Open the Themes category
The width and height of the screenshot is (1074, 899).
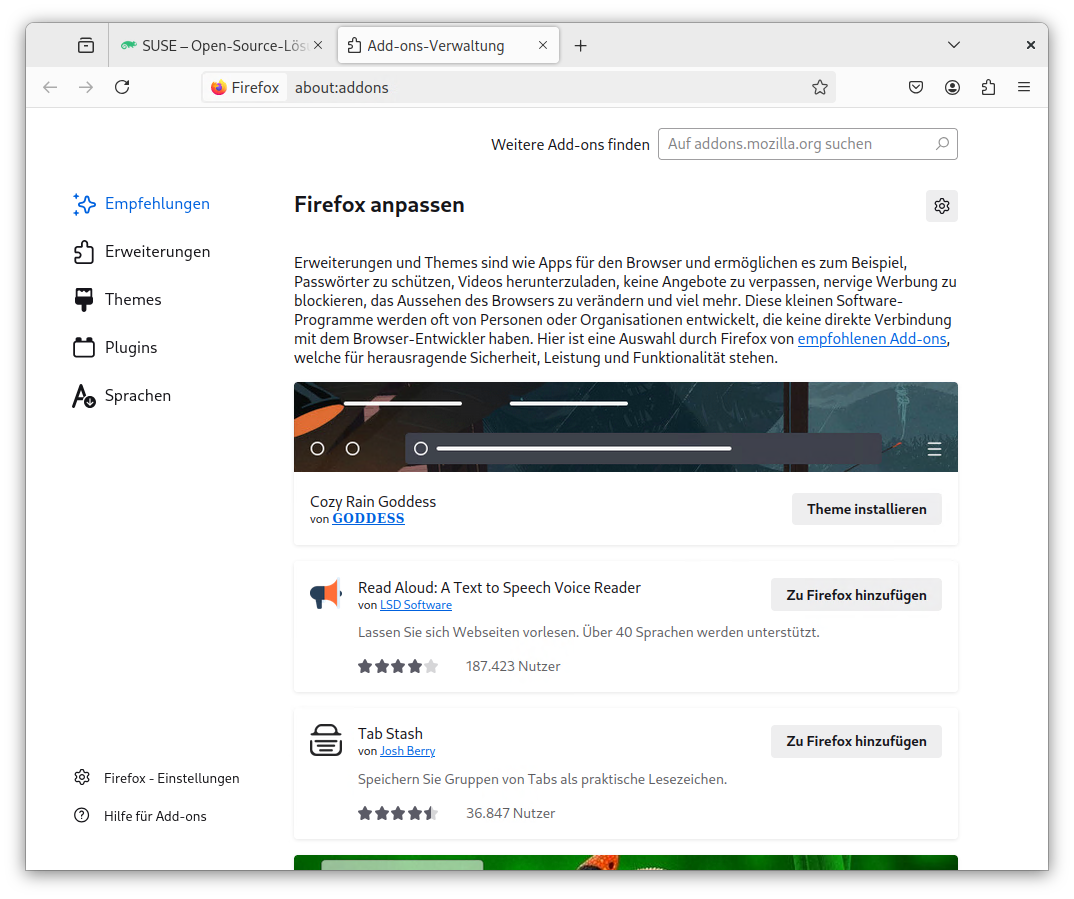click(133, 300)
